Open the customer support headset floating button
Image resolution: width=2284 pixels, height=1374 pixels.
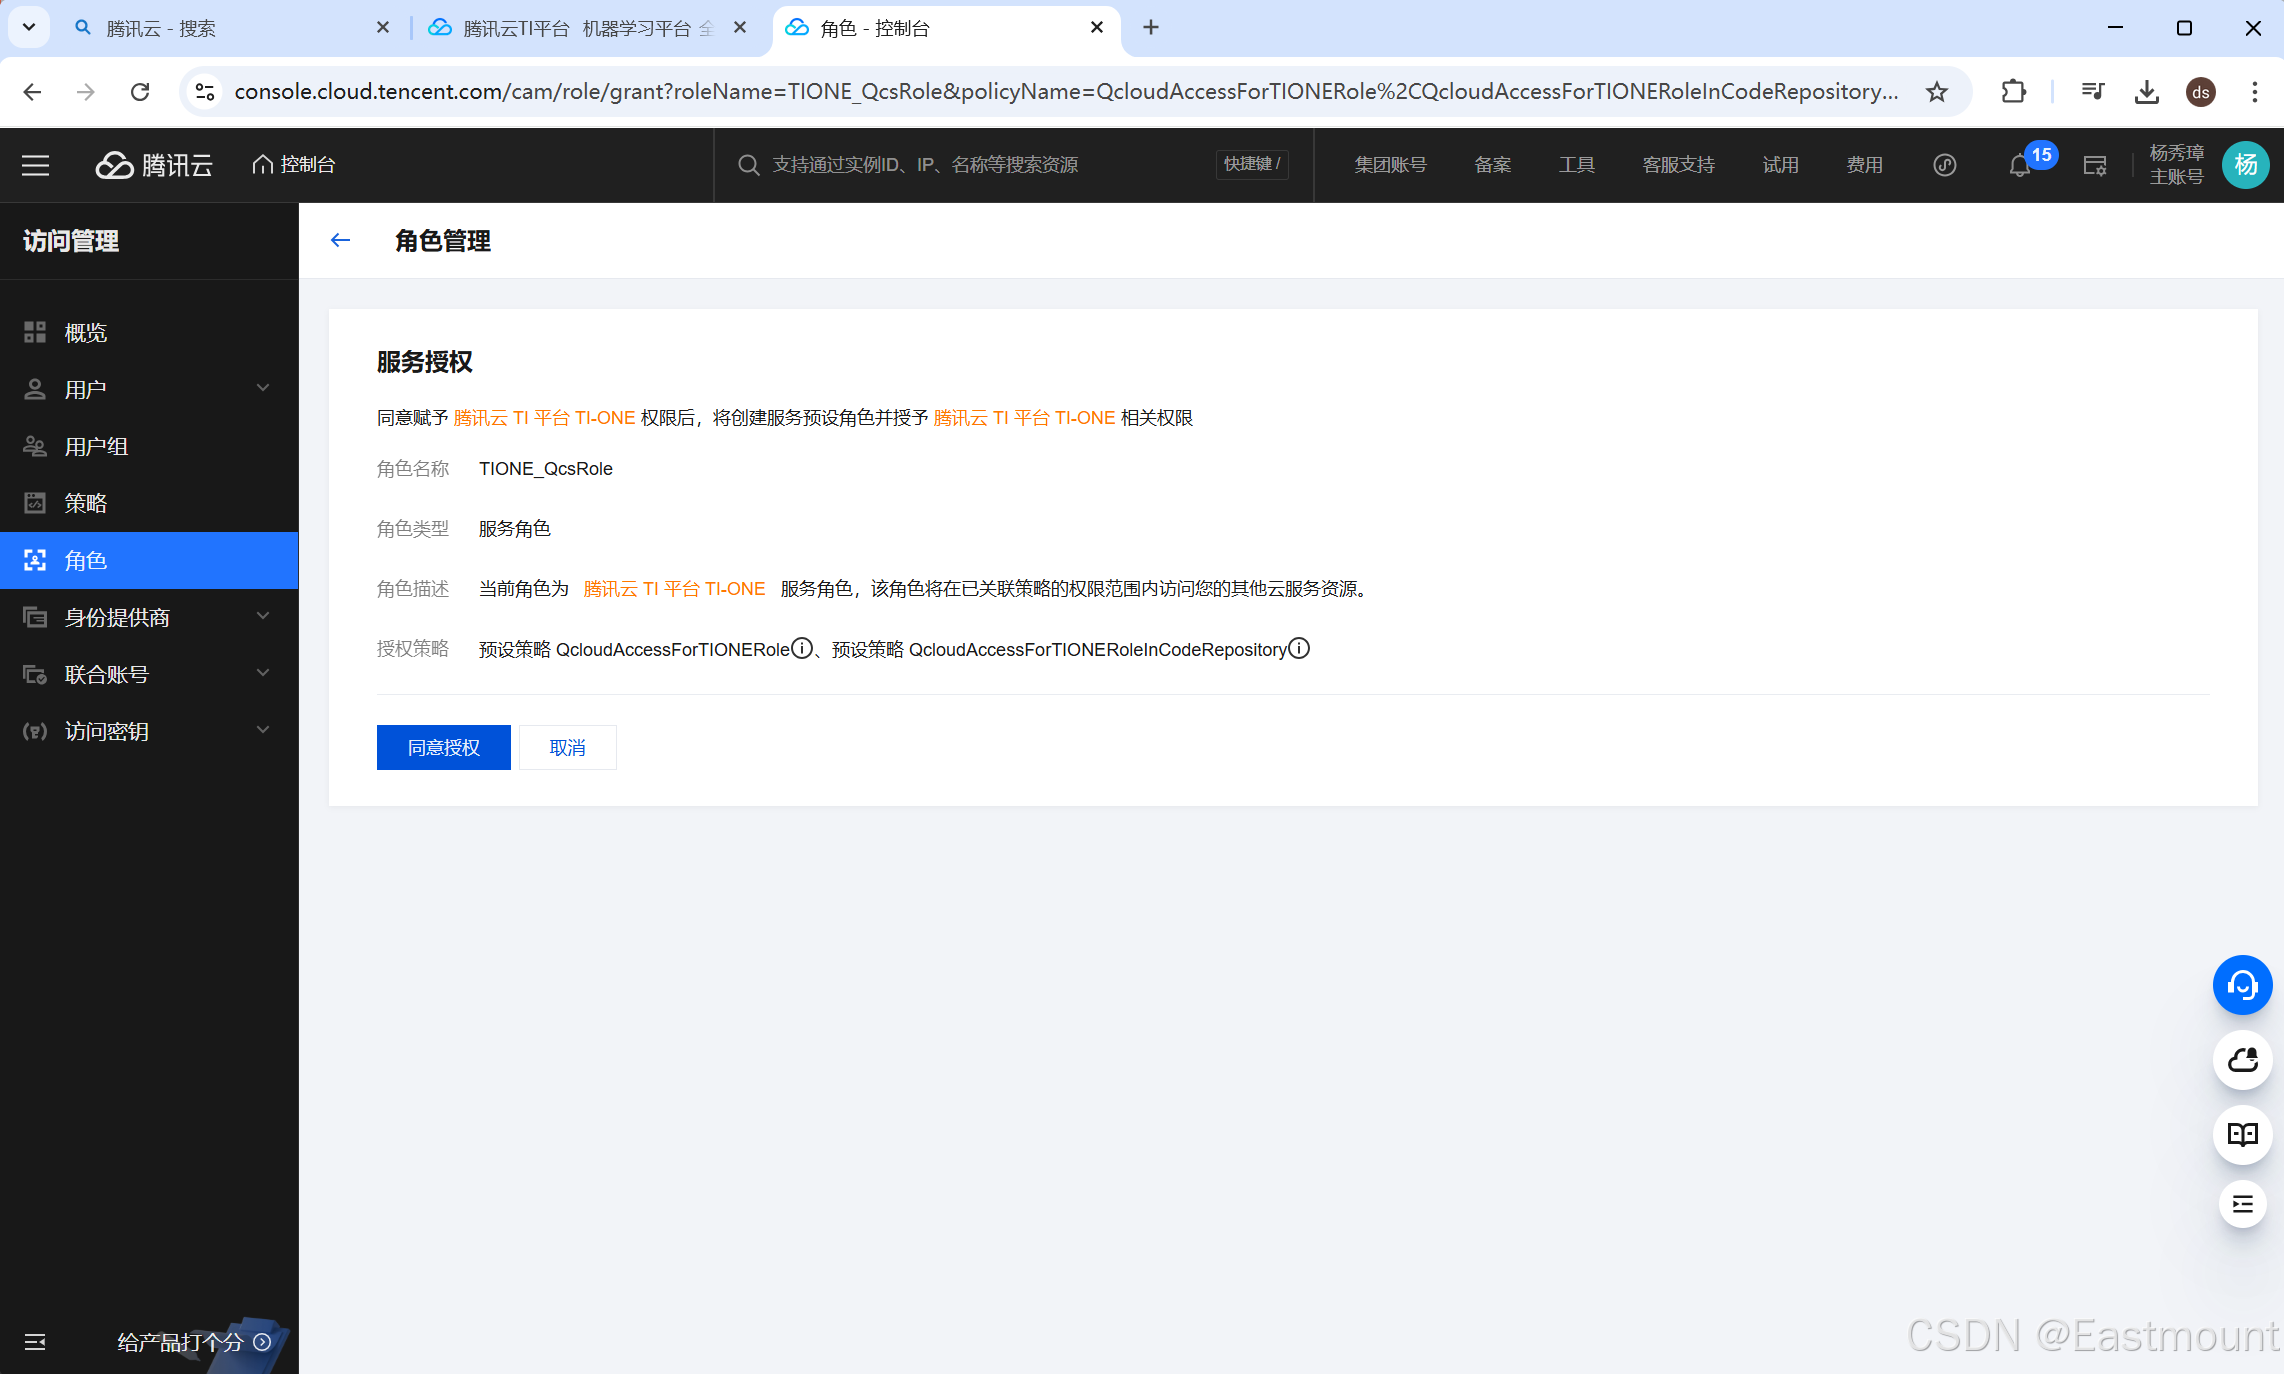[x=2242, y=985]
